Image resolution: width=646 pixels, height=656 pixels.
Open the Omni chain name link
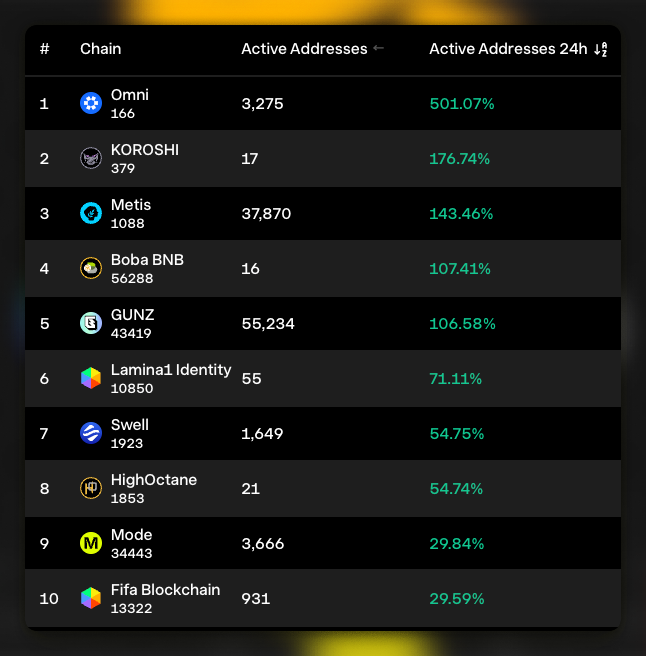point(130,95)
